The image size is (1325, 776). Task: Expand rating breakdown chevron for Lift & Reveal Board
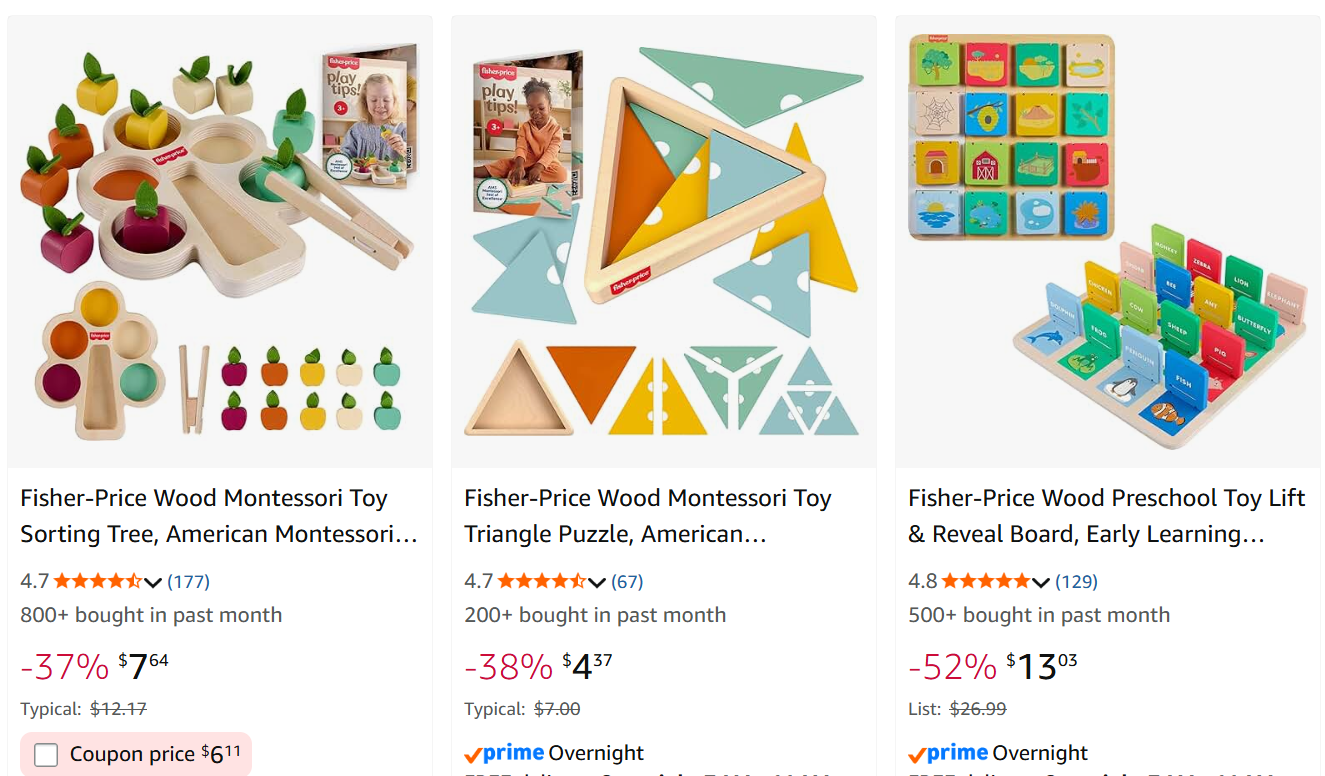coord(1040,582)
